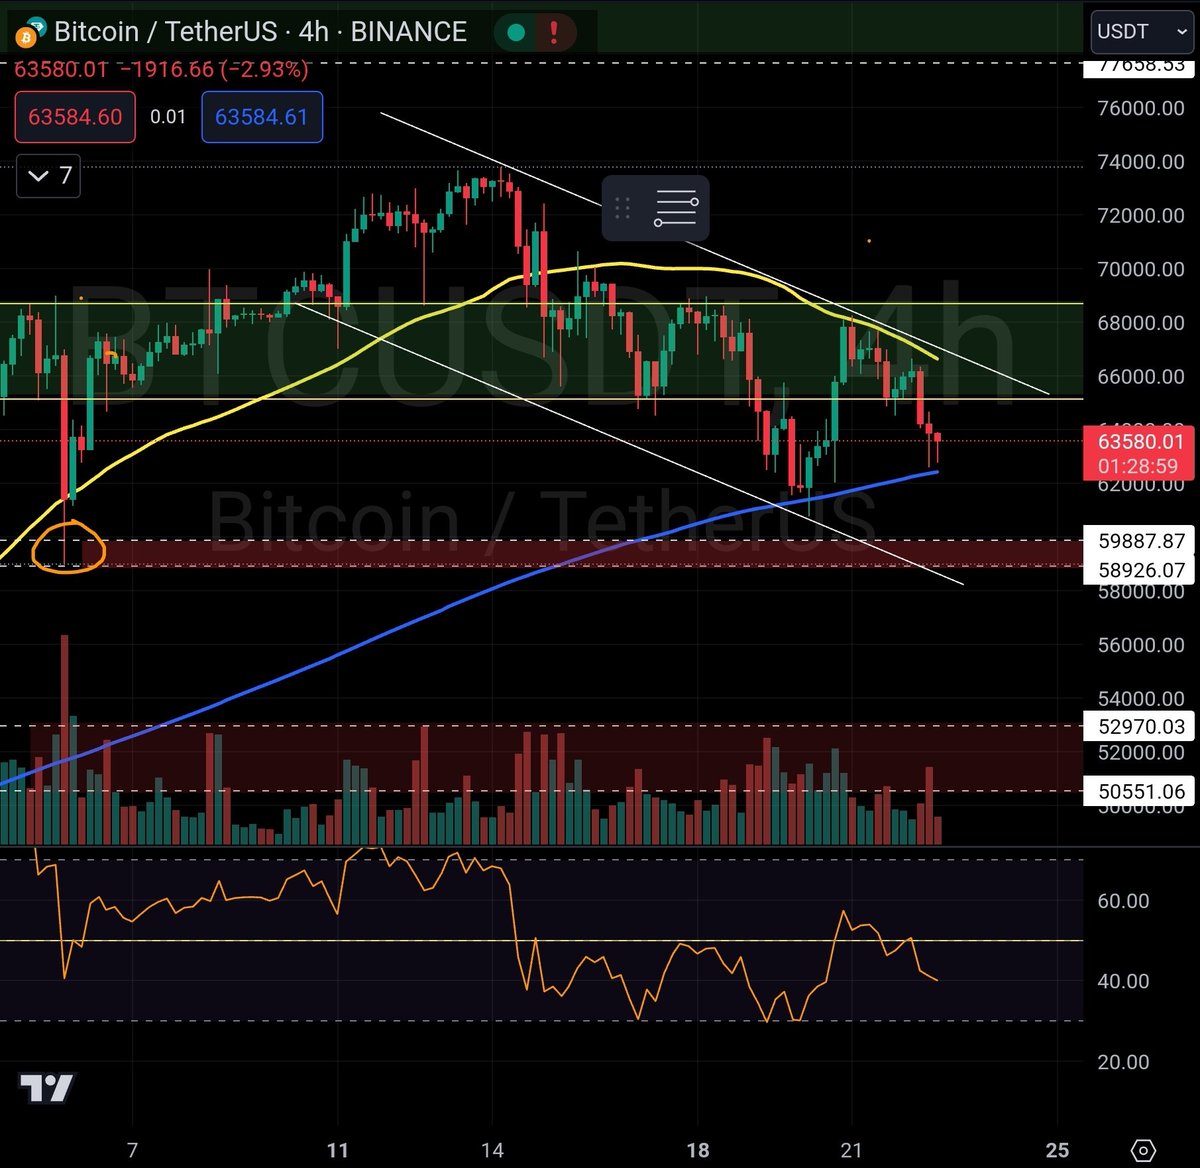
Task: Click the date label 25 on time axis
Action: click(1057, 1150)
